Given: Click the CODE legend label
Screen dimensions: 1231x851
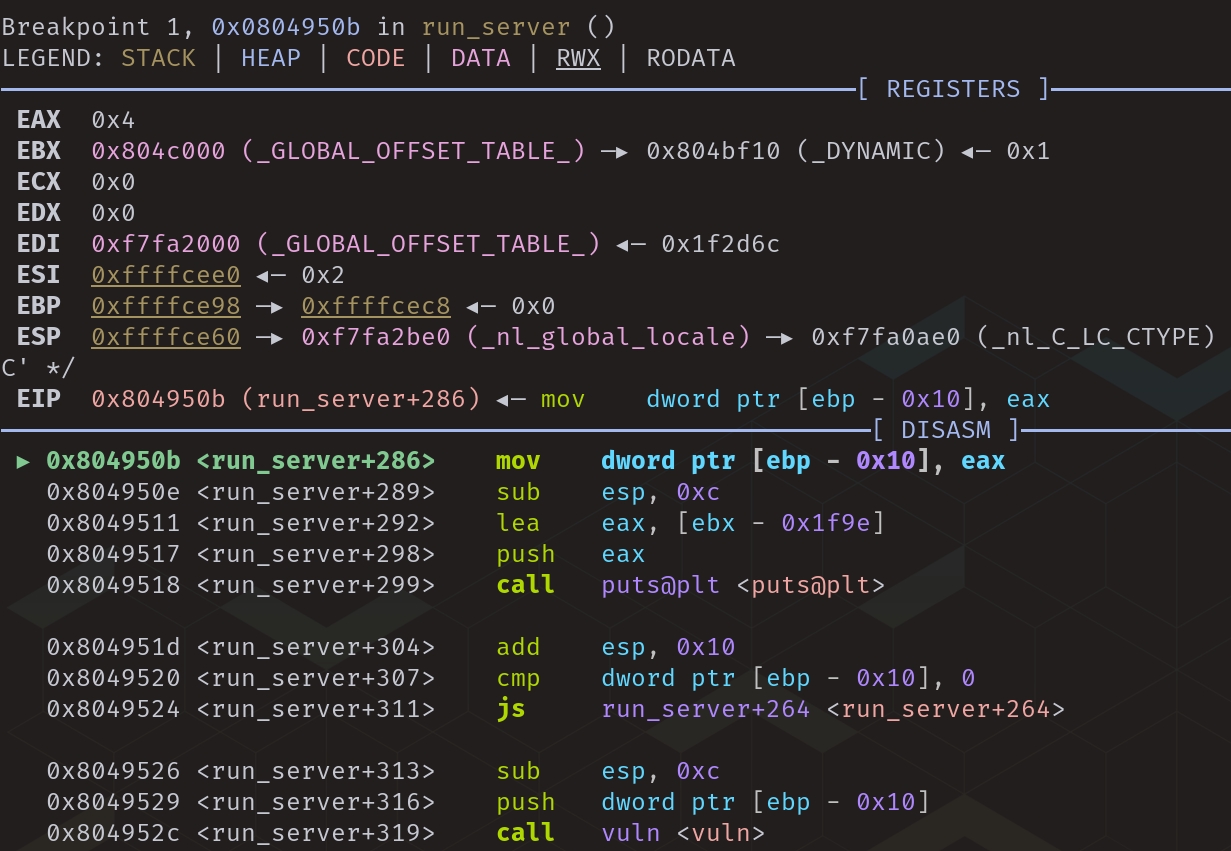Looking at the screenshot, I should click(375, 58).
